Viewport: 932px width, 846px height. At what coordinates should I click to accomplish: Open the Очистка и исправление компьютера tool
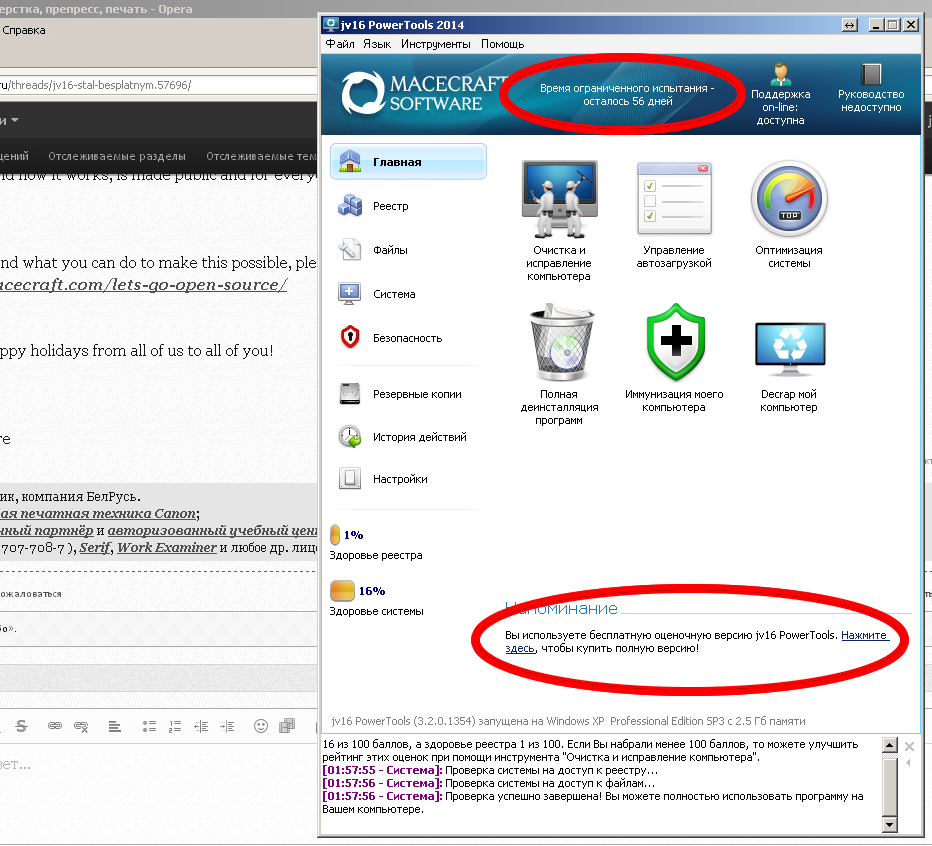(x=559, y=220)
